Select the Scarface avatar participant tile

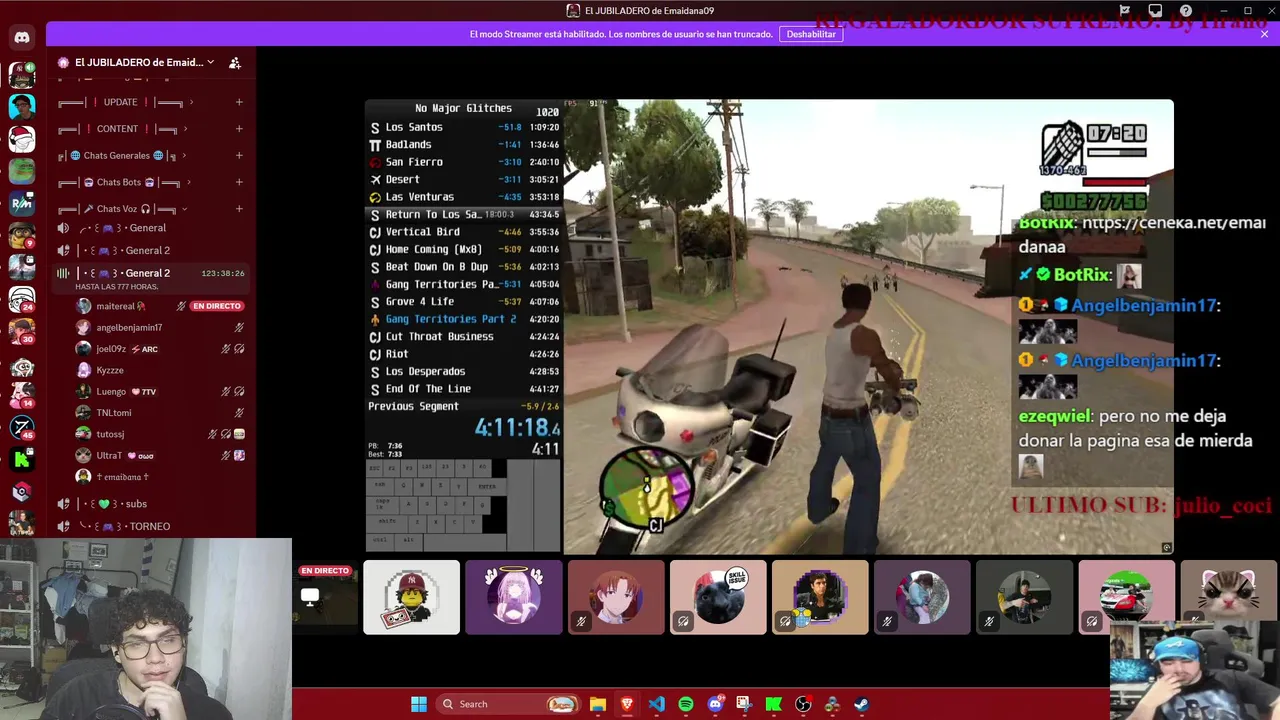tap(820, 597)
